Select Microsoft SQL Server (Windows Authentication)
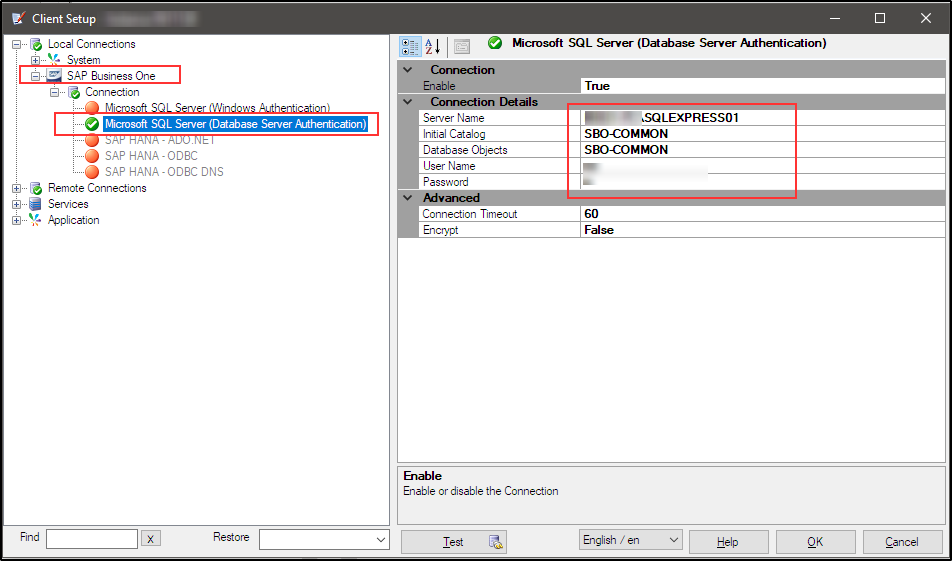This screenshot has width=952, height=561. pos(217,108)
